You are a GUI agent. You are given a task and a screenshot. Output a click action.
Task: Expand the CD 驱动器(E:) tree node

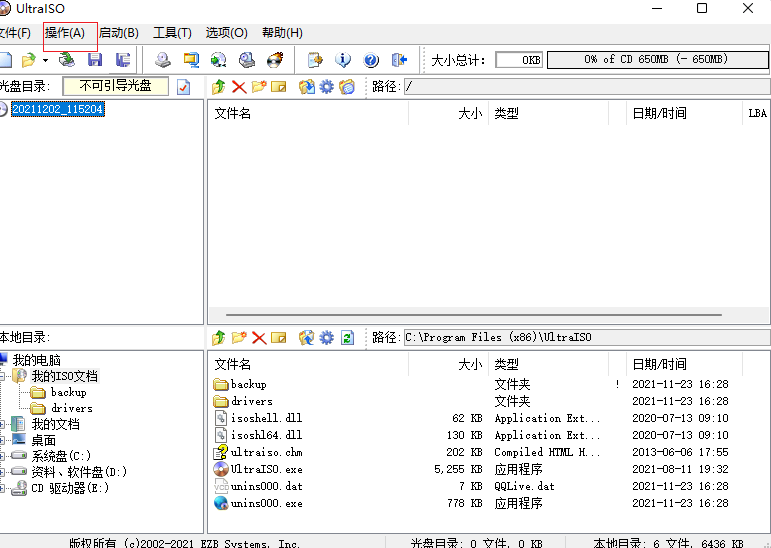[x=2, y=488]
